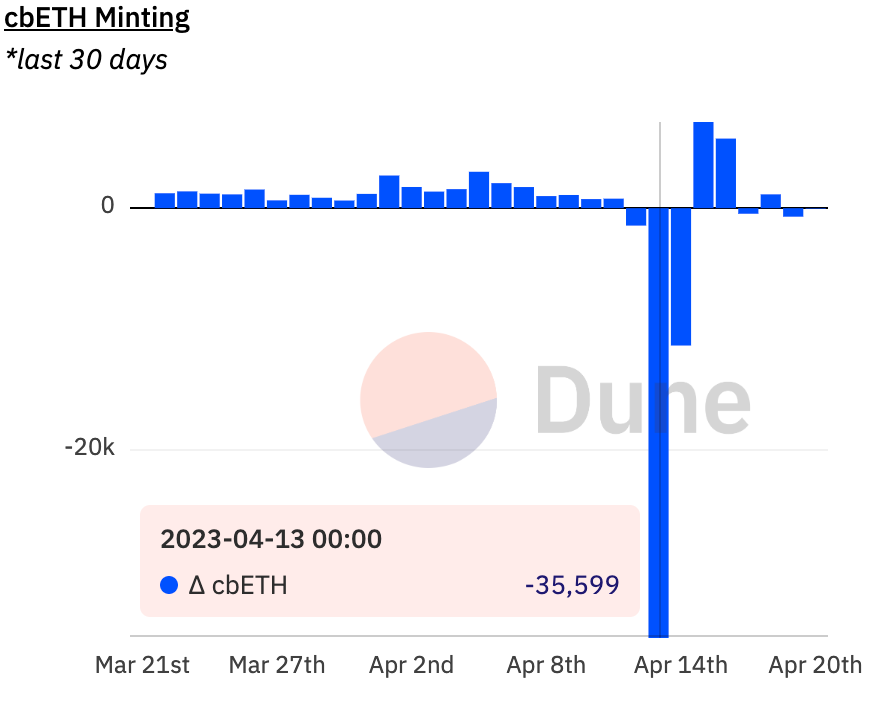Click the Apr 2nd axis label
This screenshot has width=876, height=706.
click(411, 665)
